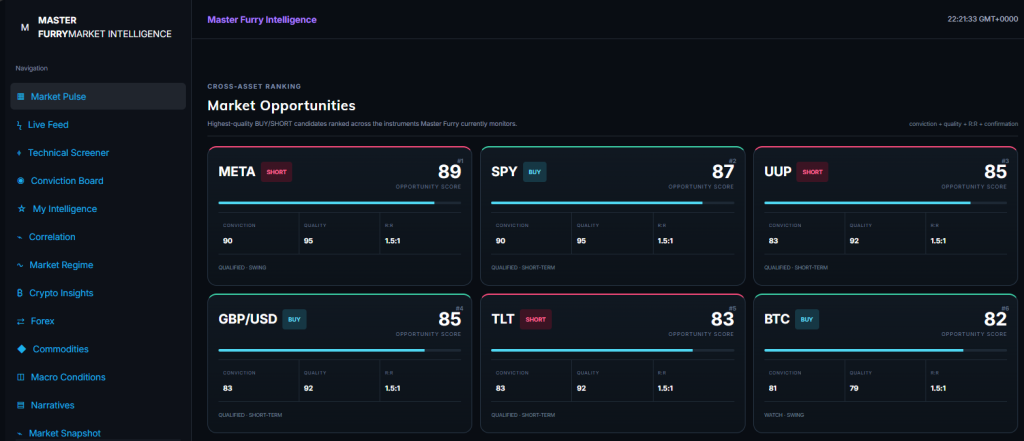The image size is (1024, 441).
Task: Click the BTC score progress bar
Action: point(885,351)
